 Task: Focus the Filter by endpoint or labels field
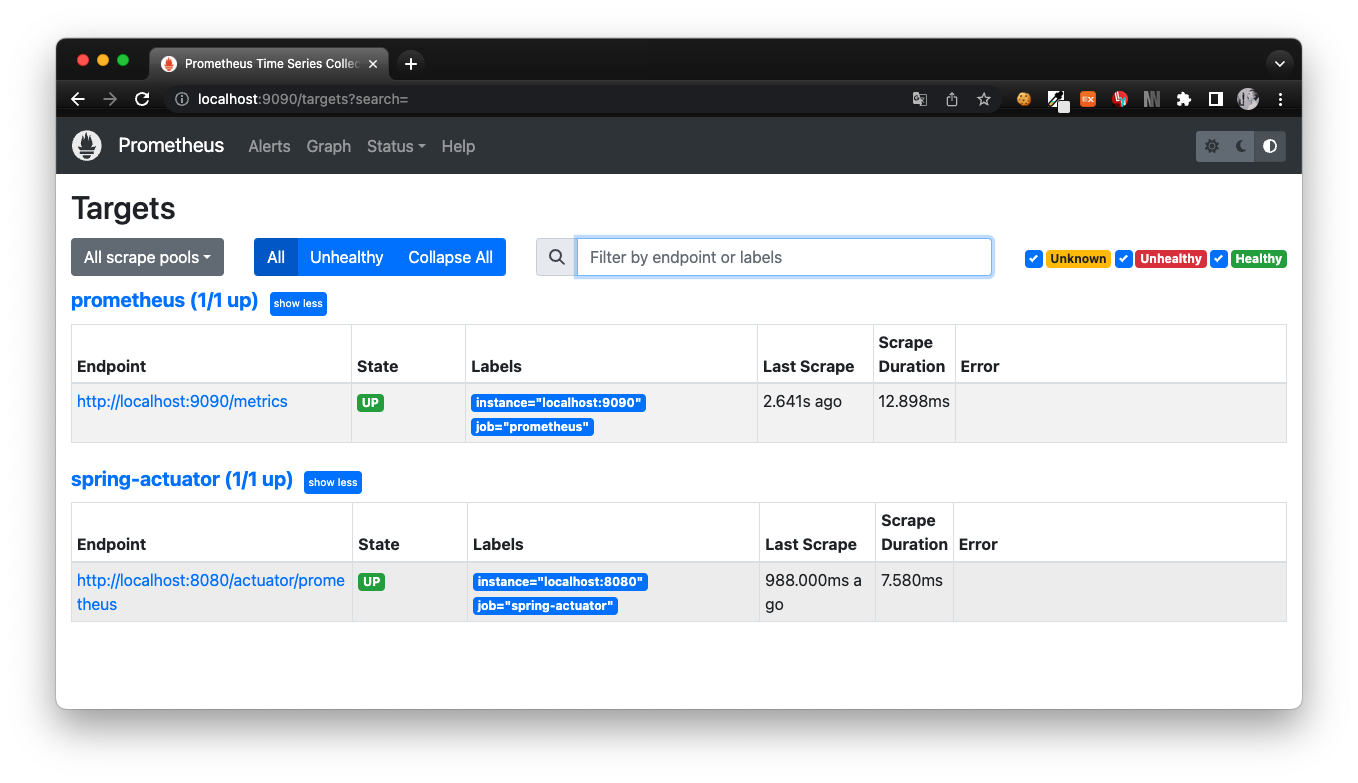(784, 257)
